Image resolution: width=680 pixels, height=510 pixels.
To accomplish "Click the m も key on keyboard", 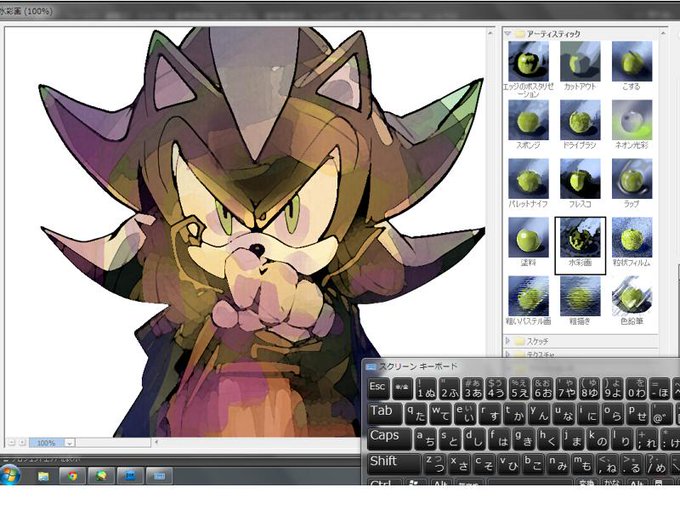I will pyautogui.click(x=583, y=463).
